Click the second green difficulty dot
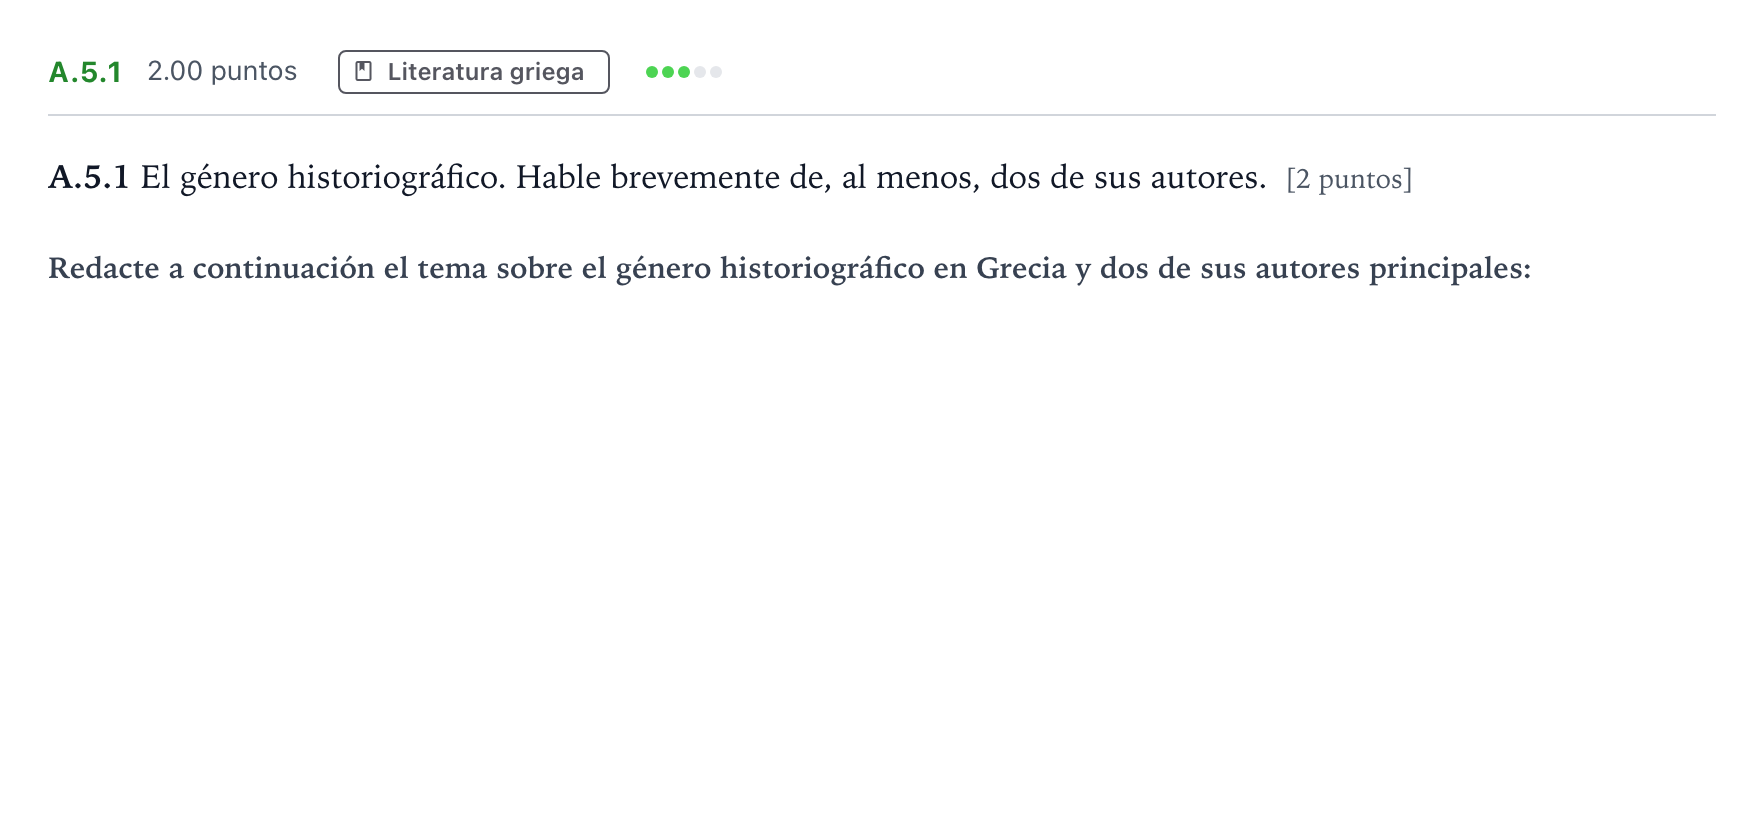The image size is (1764, 826). 668,72
